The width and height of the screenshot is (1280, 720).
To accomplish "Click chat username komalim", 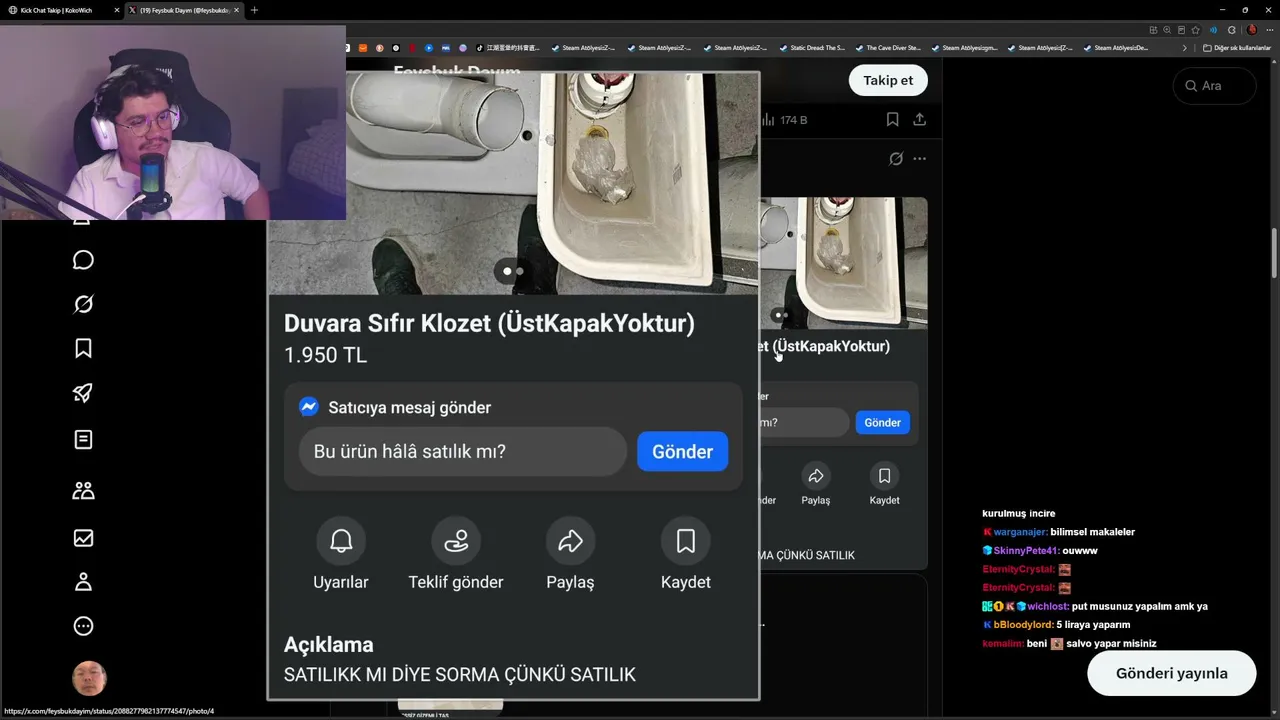I will tap(1003, 643).
